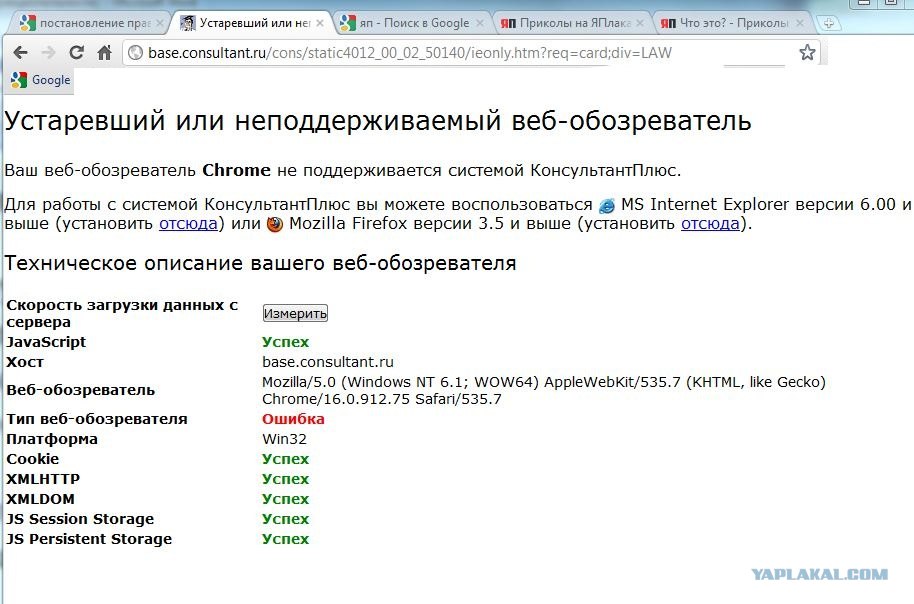This screenshot has width=914, height=604.
Task: Bookmark this page with the star icon
Action: (807, 52)
